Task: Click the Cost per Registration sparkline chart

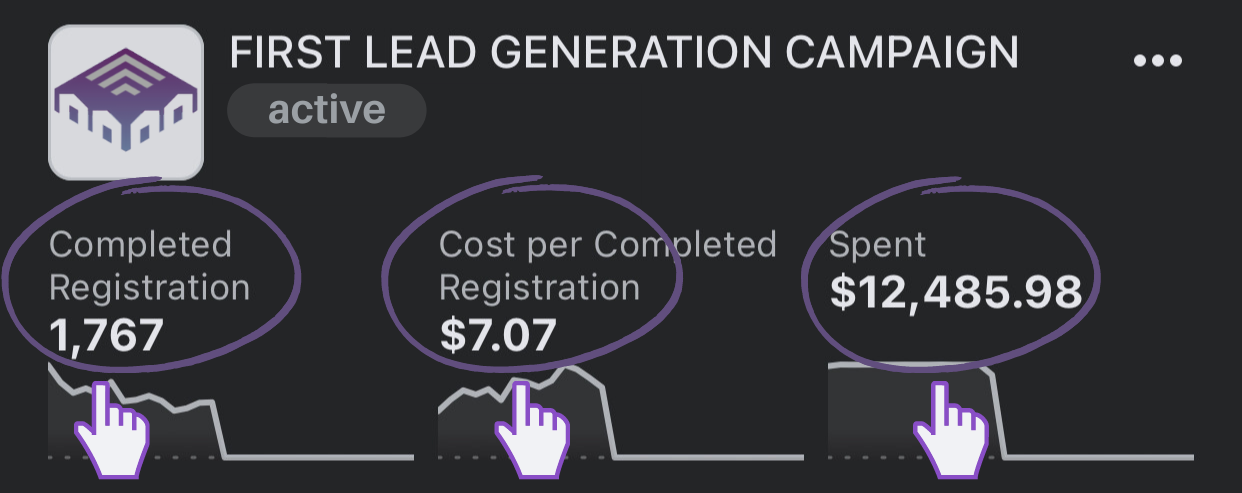Action: point(620,412)
